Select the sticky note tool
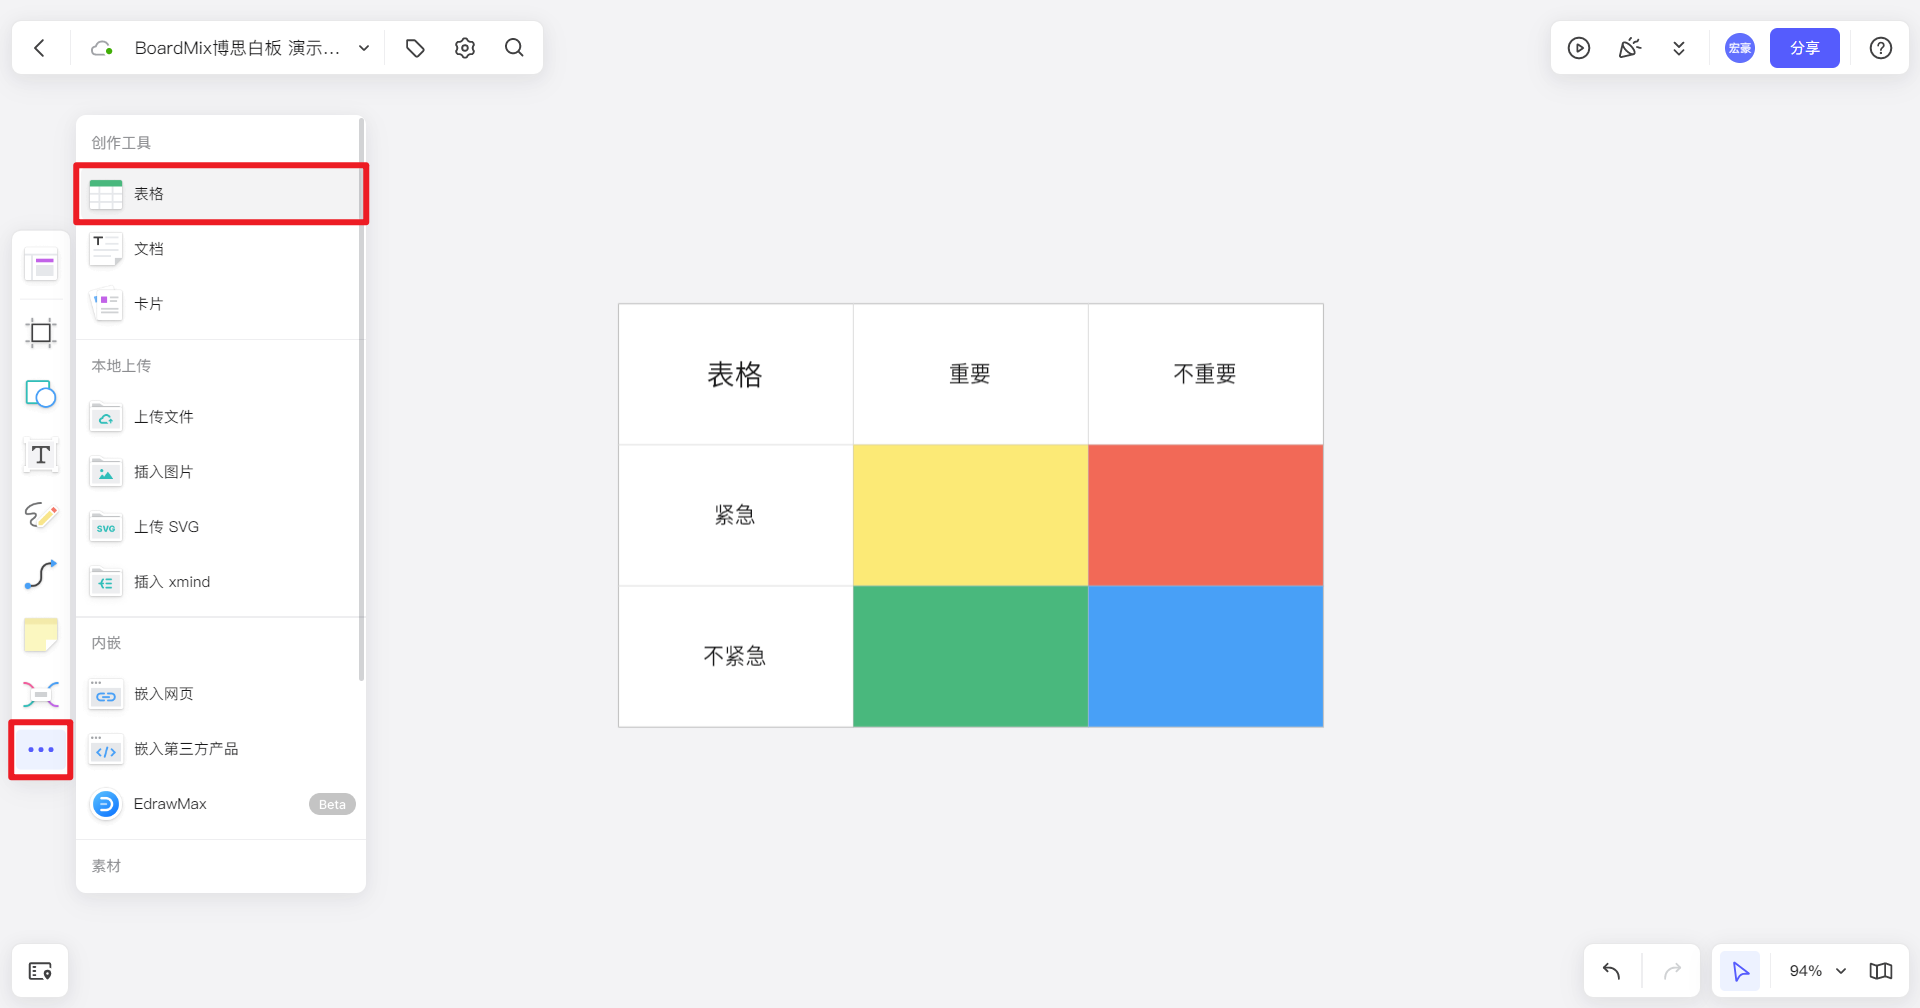Viewport: 1920px width, 1008px height. [41, 635]
